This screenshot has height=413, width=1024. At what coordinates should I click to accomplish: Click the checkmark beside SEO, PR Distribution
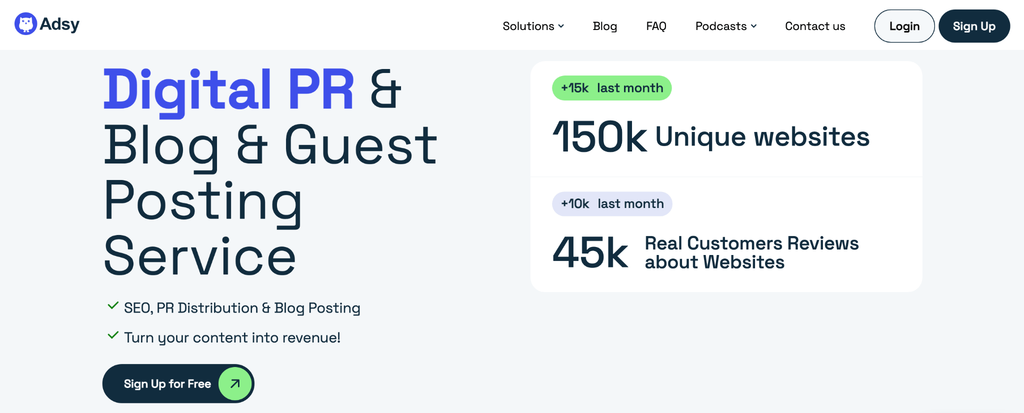pyautogui.click(x=112, y=305)
